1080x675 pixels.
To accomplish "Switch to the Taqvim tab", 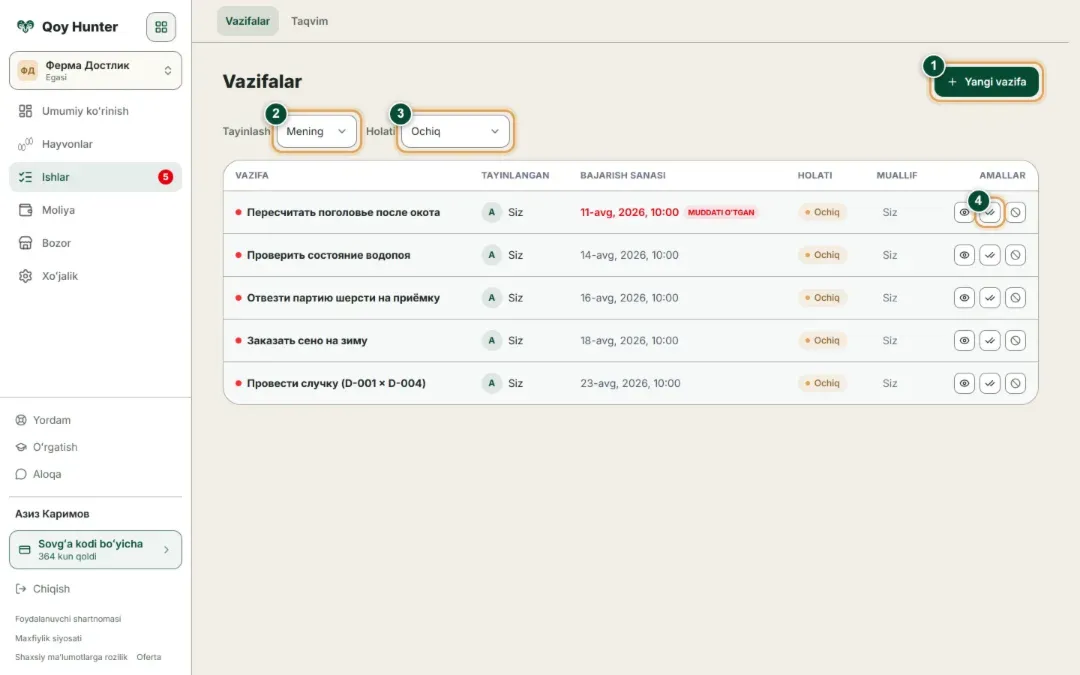I will (309, 21).
